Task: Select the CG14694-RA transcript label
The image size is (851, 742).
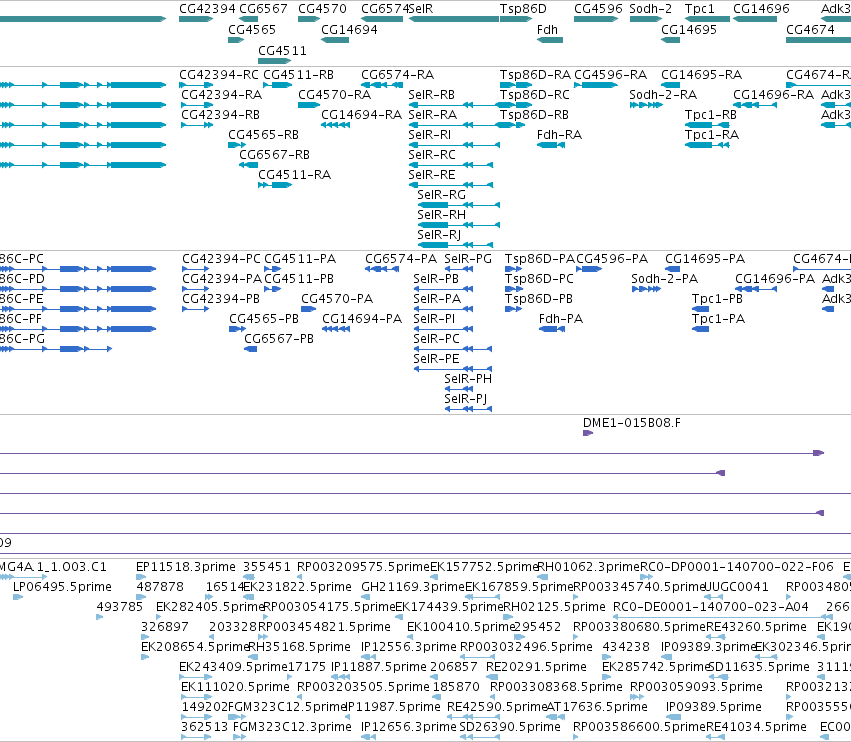Action: [361, 115]
